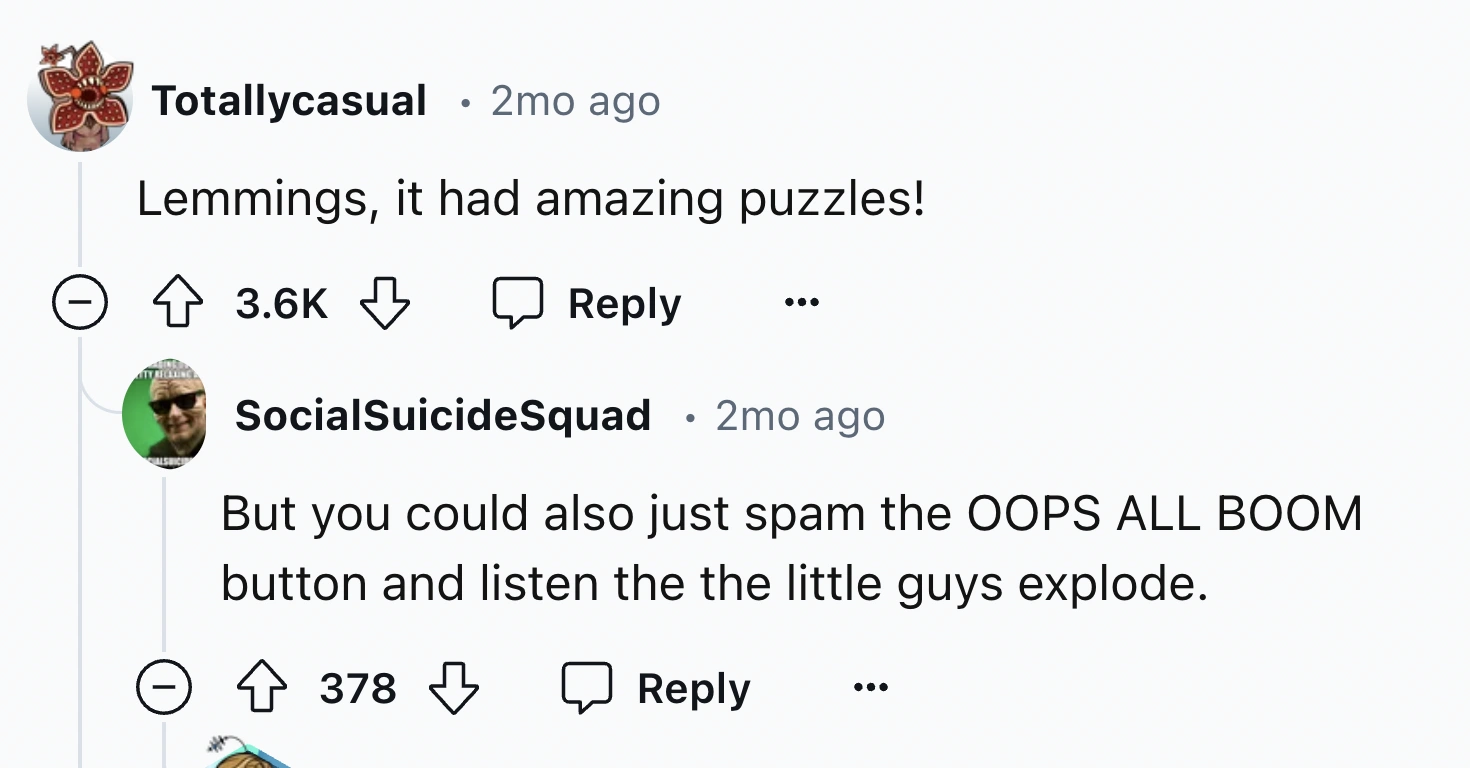
Task: Collapse the Totallycasual comment thread
Action: 80,304
